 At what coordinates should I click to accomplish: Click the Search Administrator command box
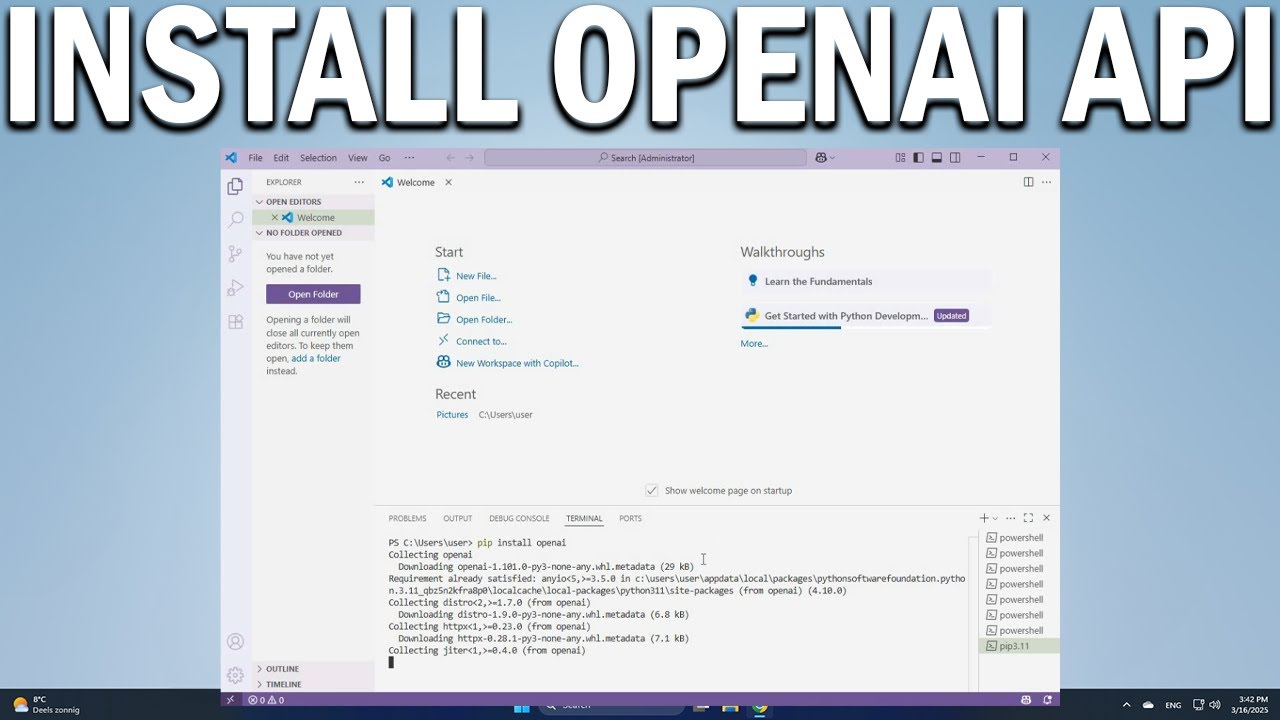pyautogui.click(x=645, y=157)
